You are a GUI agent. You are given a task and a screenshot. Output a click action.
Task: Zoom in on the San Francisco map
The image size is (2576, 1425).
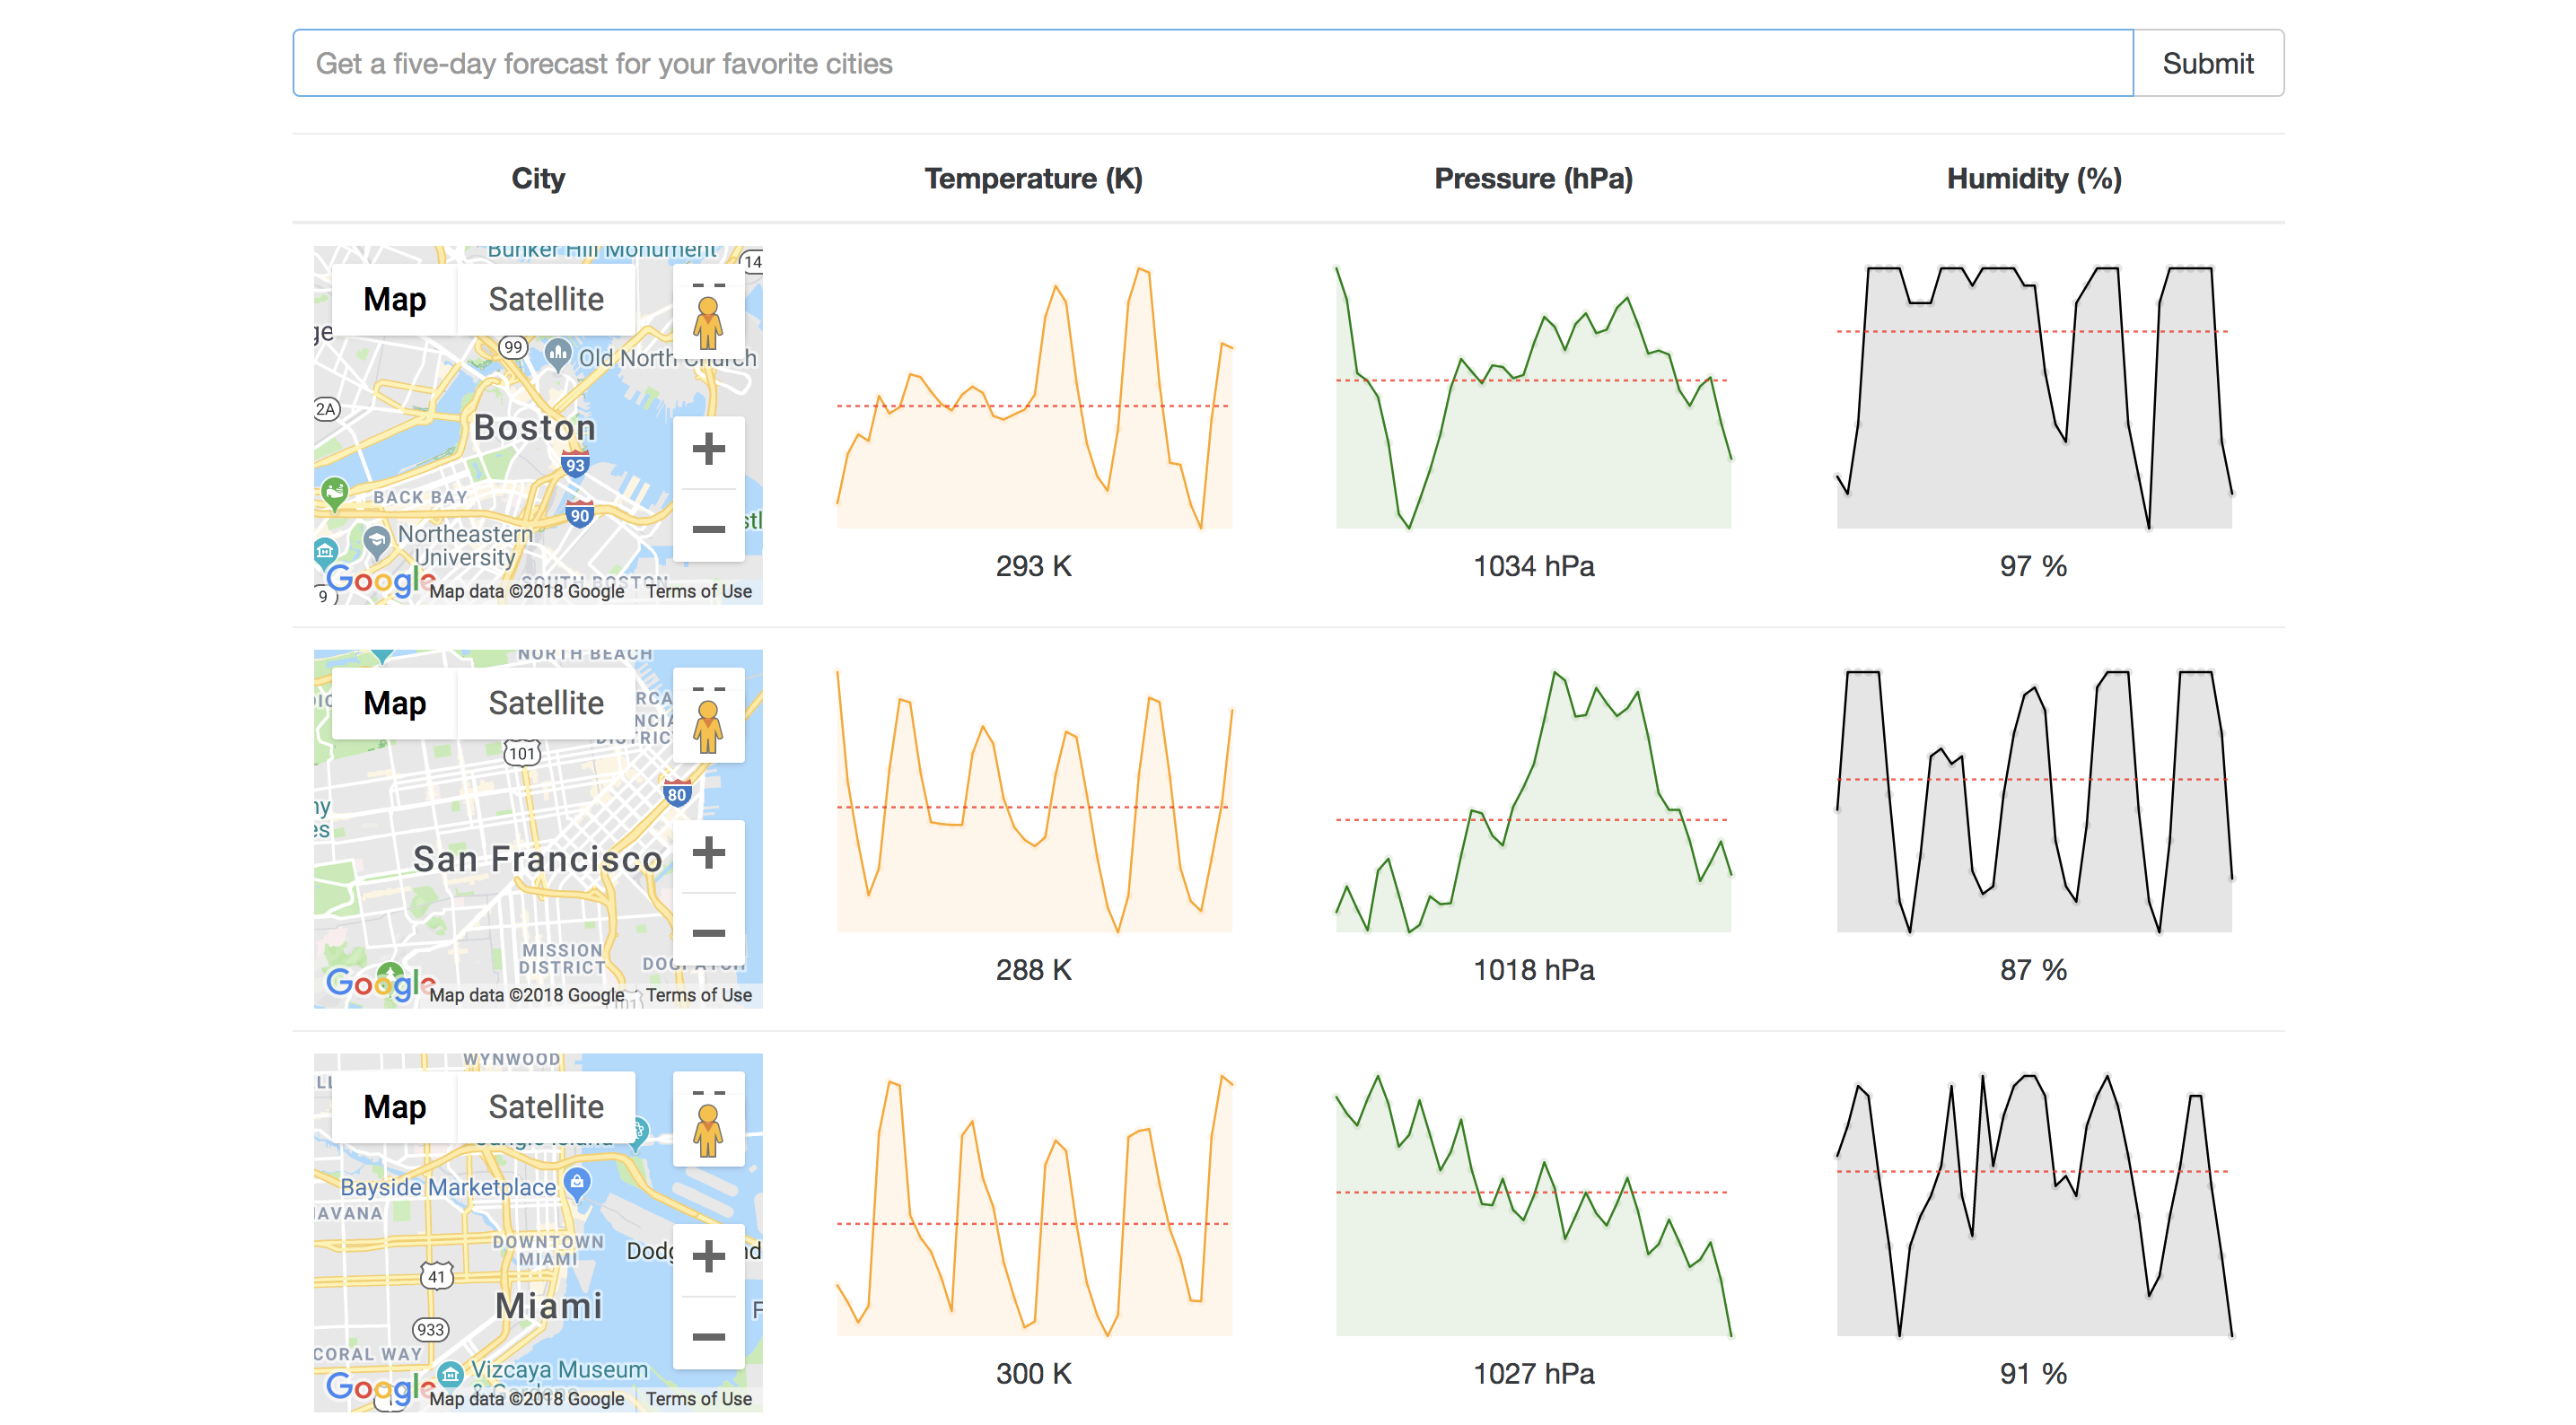click(x=709, y=853)
